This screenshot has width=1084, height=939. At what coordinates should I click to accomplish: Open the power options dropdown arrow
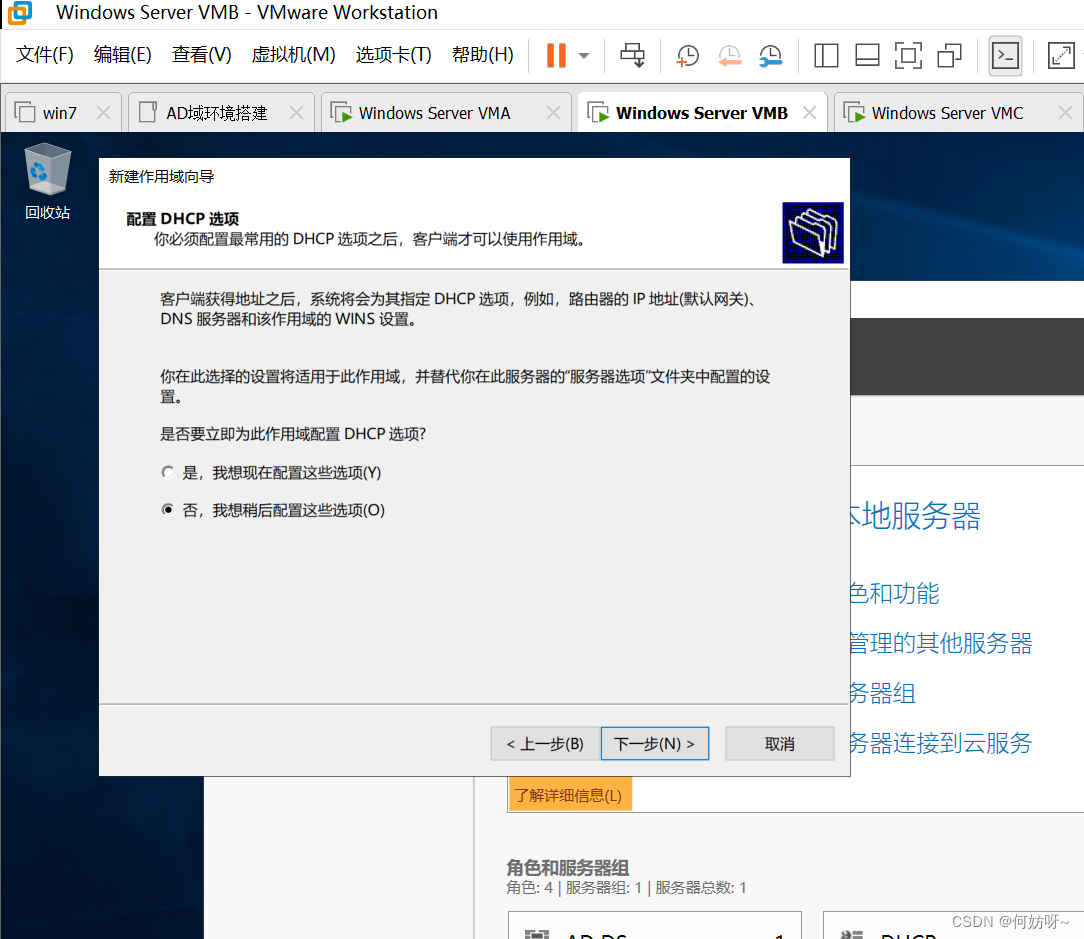click(x=584, y=56)
